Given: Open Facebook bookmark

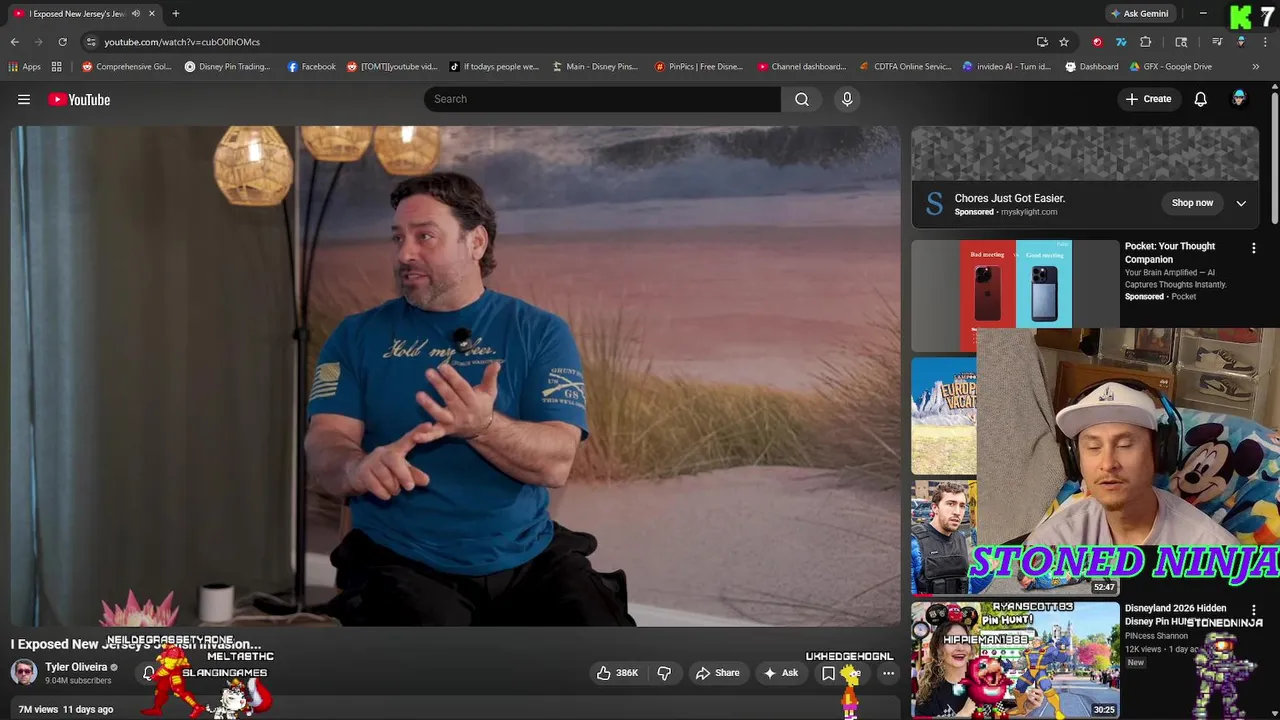Looking at the screenshot, I should click(311, 67).
